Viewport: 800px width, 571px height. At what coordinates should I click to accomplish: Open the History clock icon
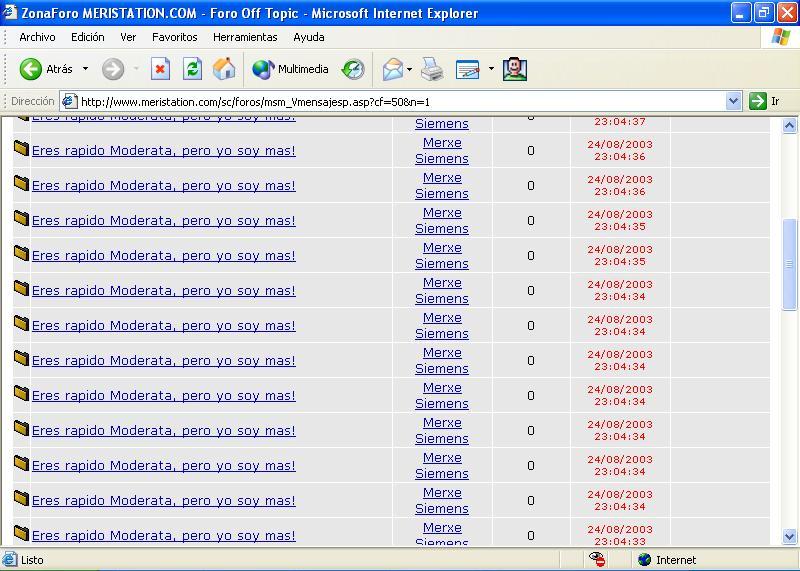coord(353,69)
